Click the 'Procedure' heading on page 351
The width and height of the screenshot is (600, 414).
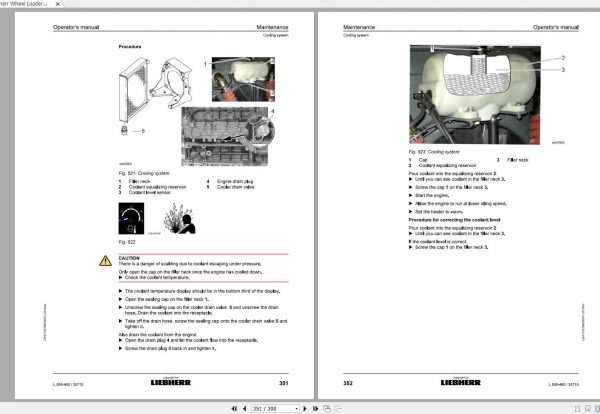pyautogui.click(x=130, y=47)
